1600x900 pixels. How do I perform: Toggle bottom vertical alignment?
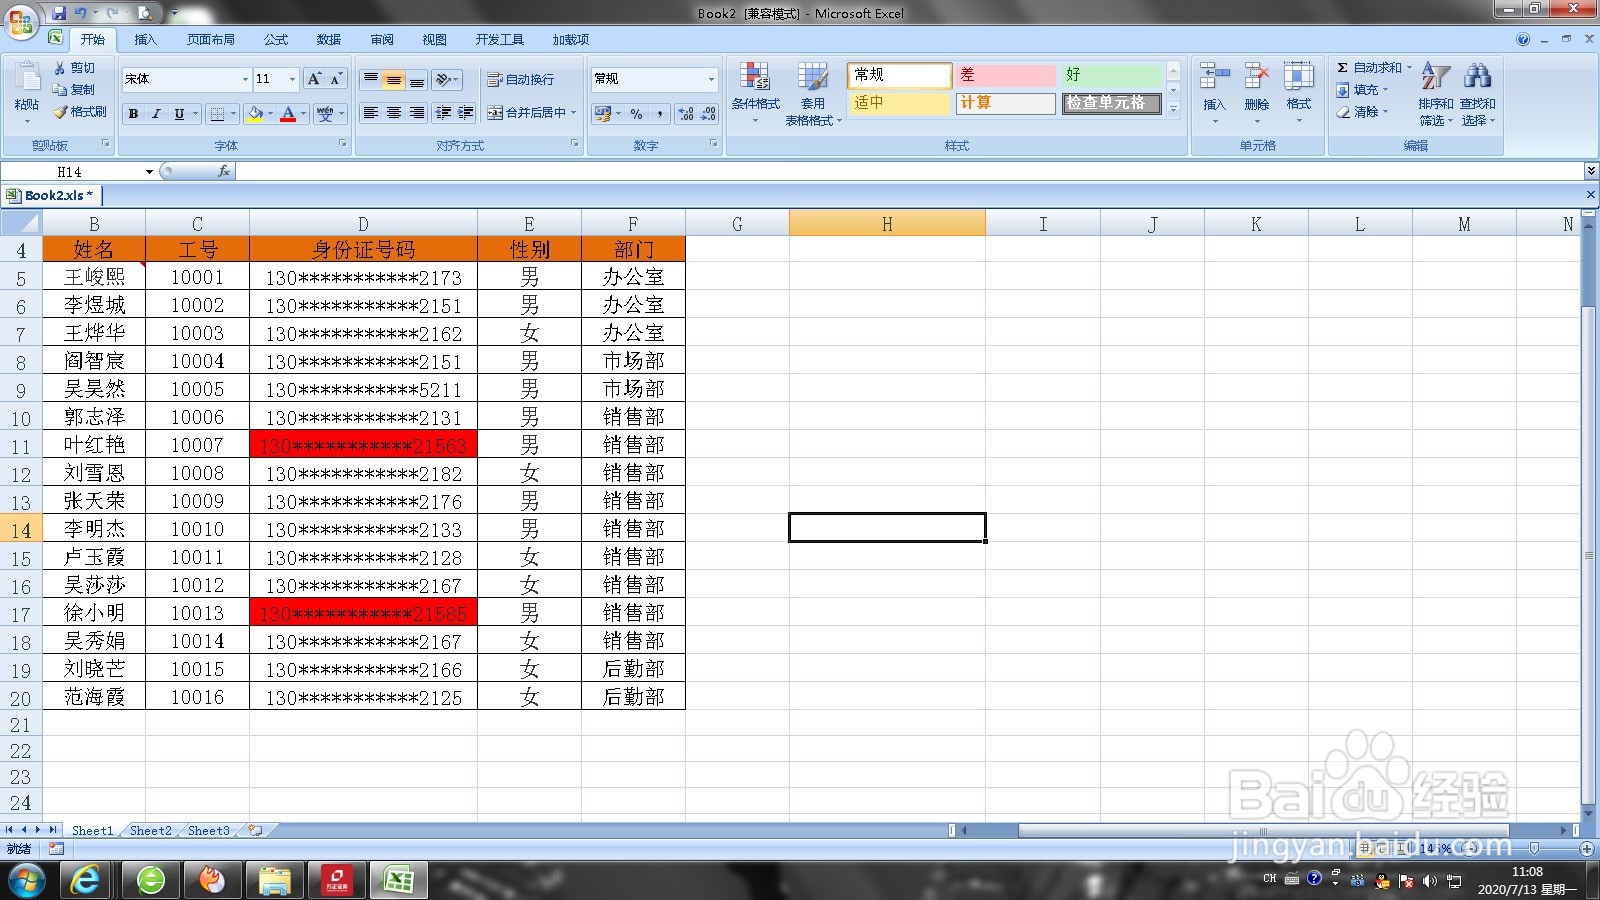(417, 79)
